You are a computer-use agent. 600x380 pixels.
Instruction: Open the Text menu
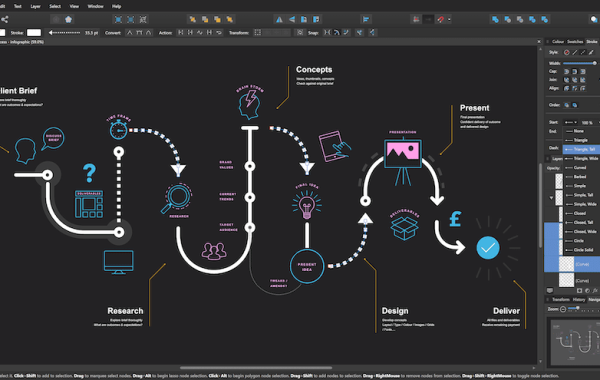18,6
